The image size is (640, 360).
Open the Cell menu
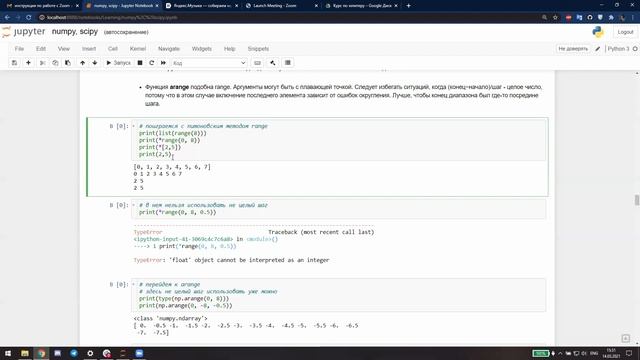113,49
